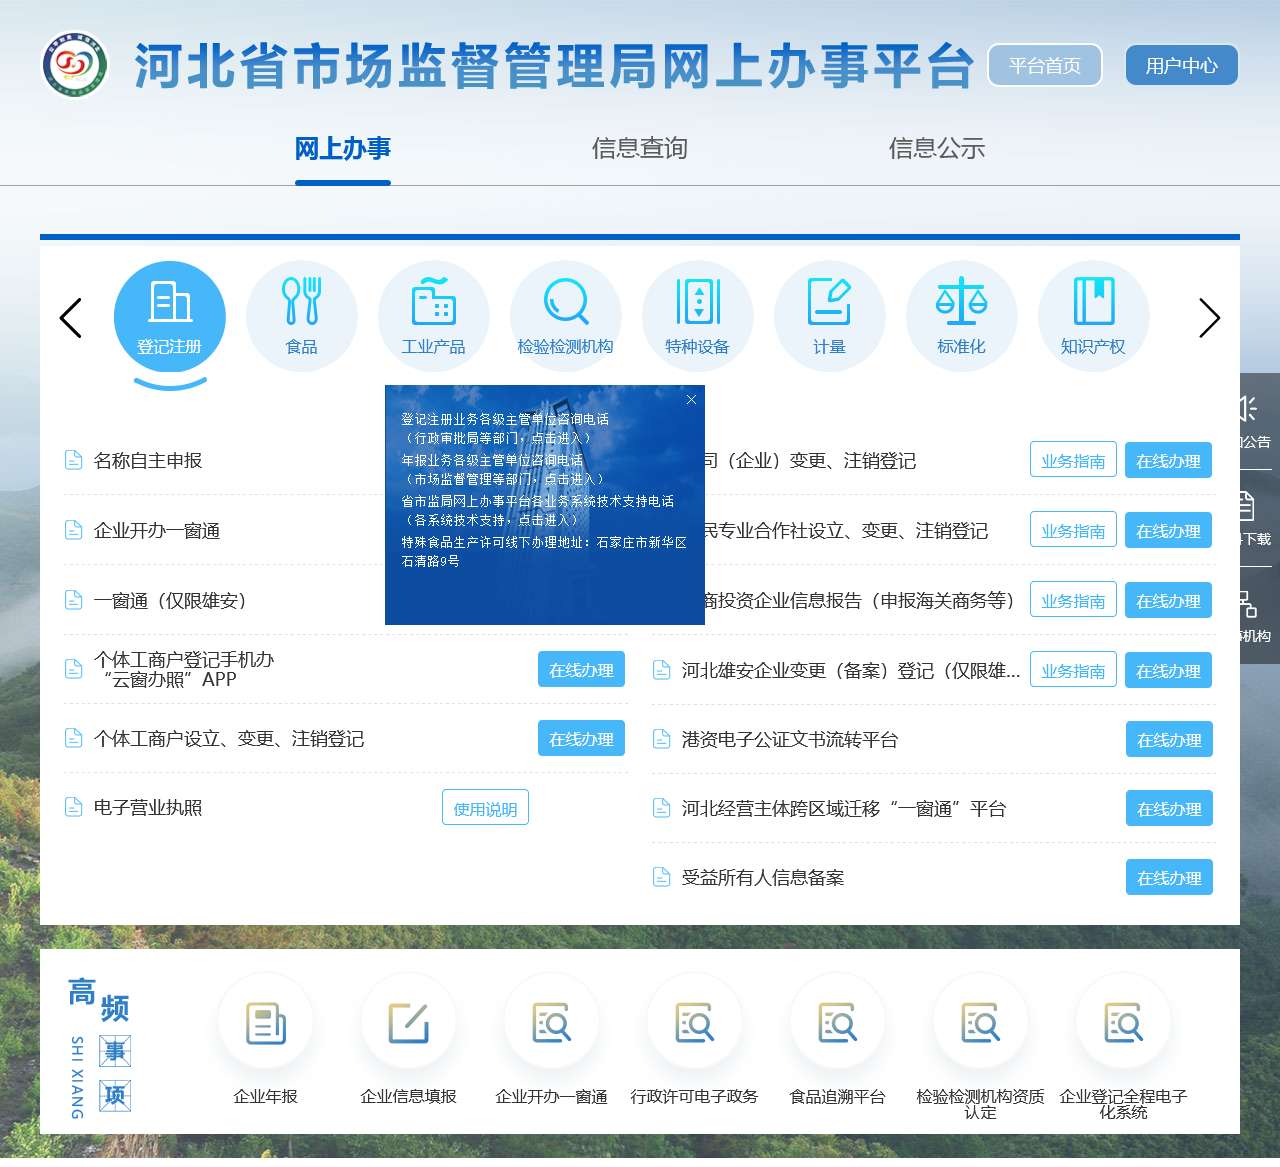Click 在线办理 for 河北雄安企业变更登记
Viewport: 1280px width, 1167px height.
[x=1168, y=670]
